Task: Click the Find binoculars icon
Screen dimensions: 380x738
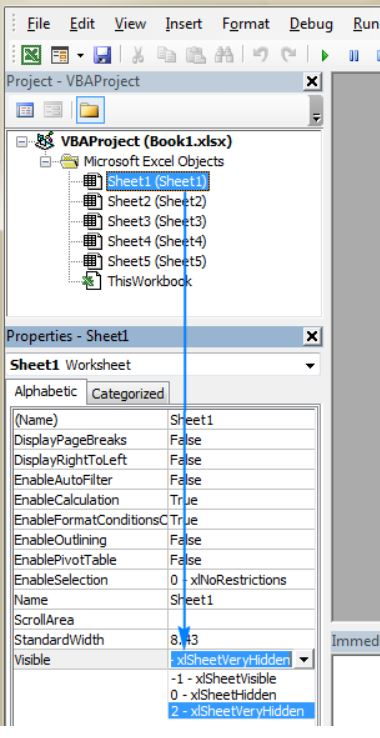Action: (x=223, y=55)
